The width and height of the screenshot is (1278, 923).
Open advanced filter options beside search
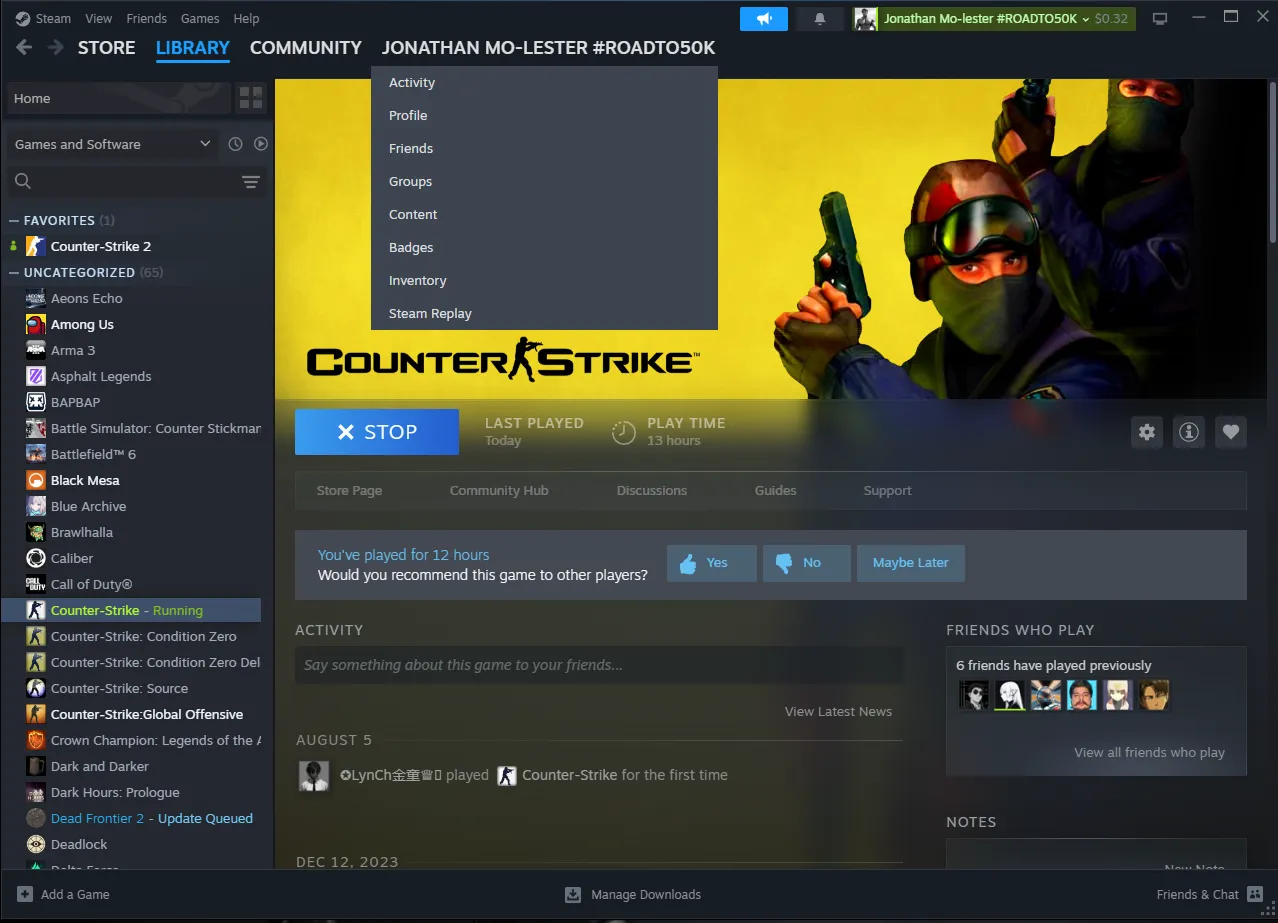(x=251, y=181)
